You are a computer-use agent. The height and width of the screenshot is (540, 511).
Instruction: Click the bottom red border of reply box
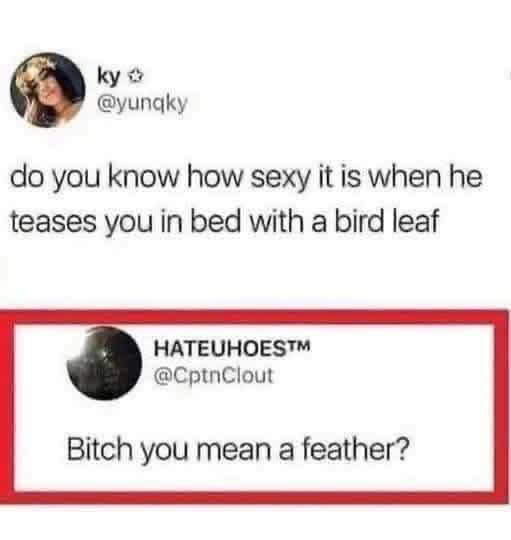(256, 498)
